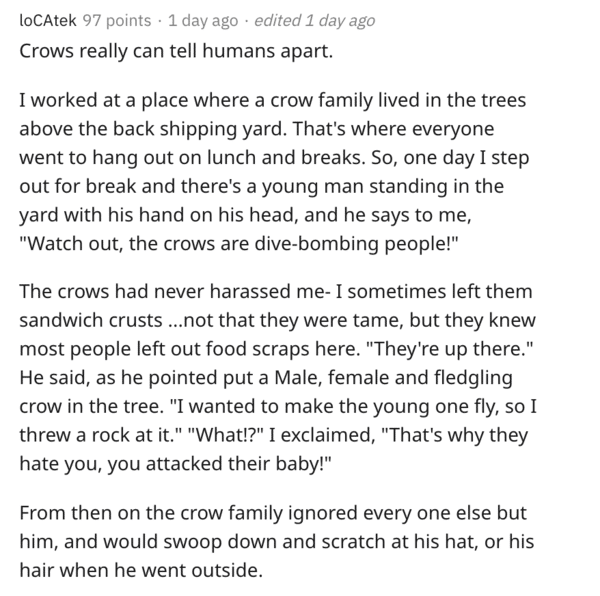
Task: Click the italic edited 1 day ago label
Action: click(315, 21)
